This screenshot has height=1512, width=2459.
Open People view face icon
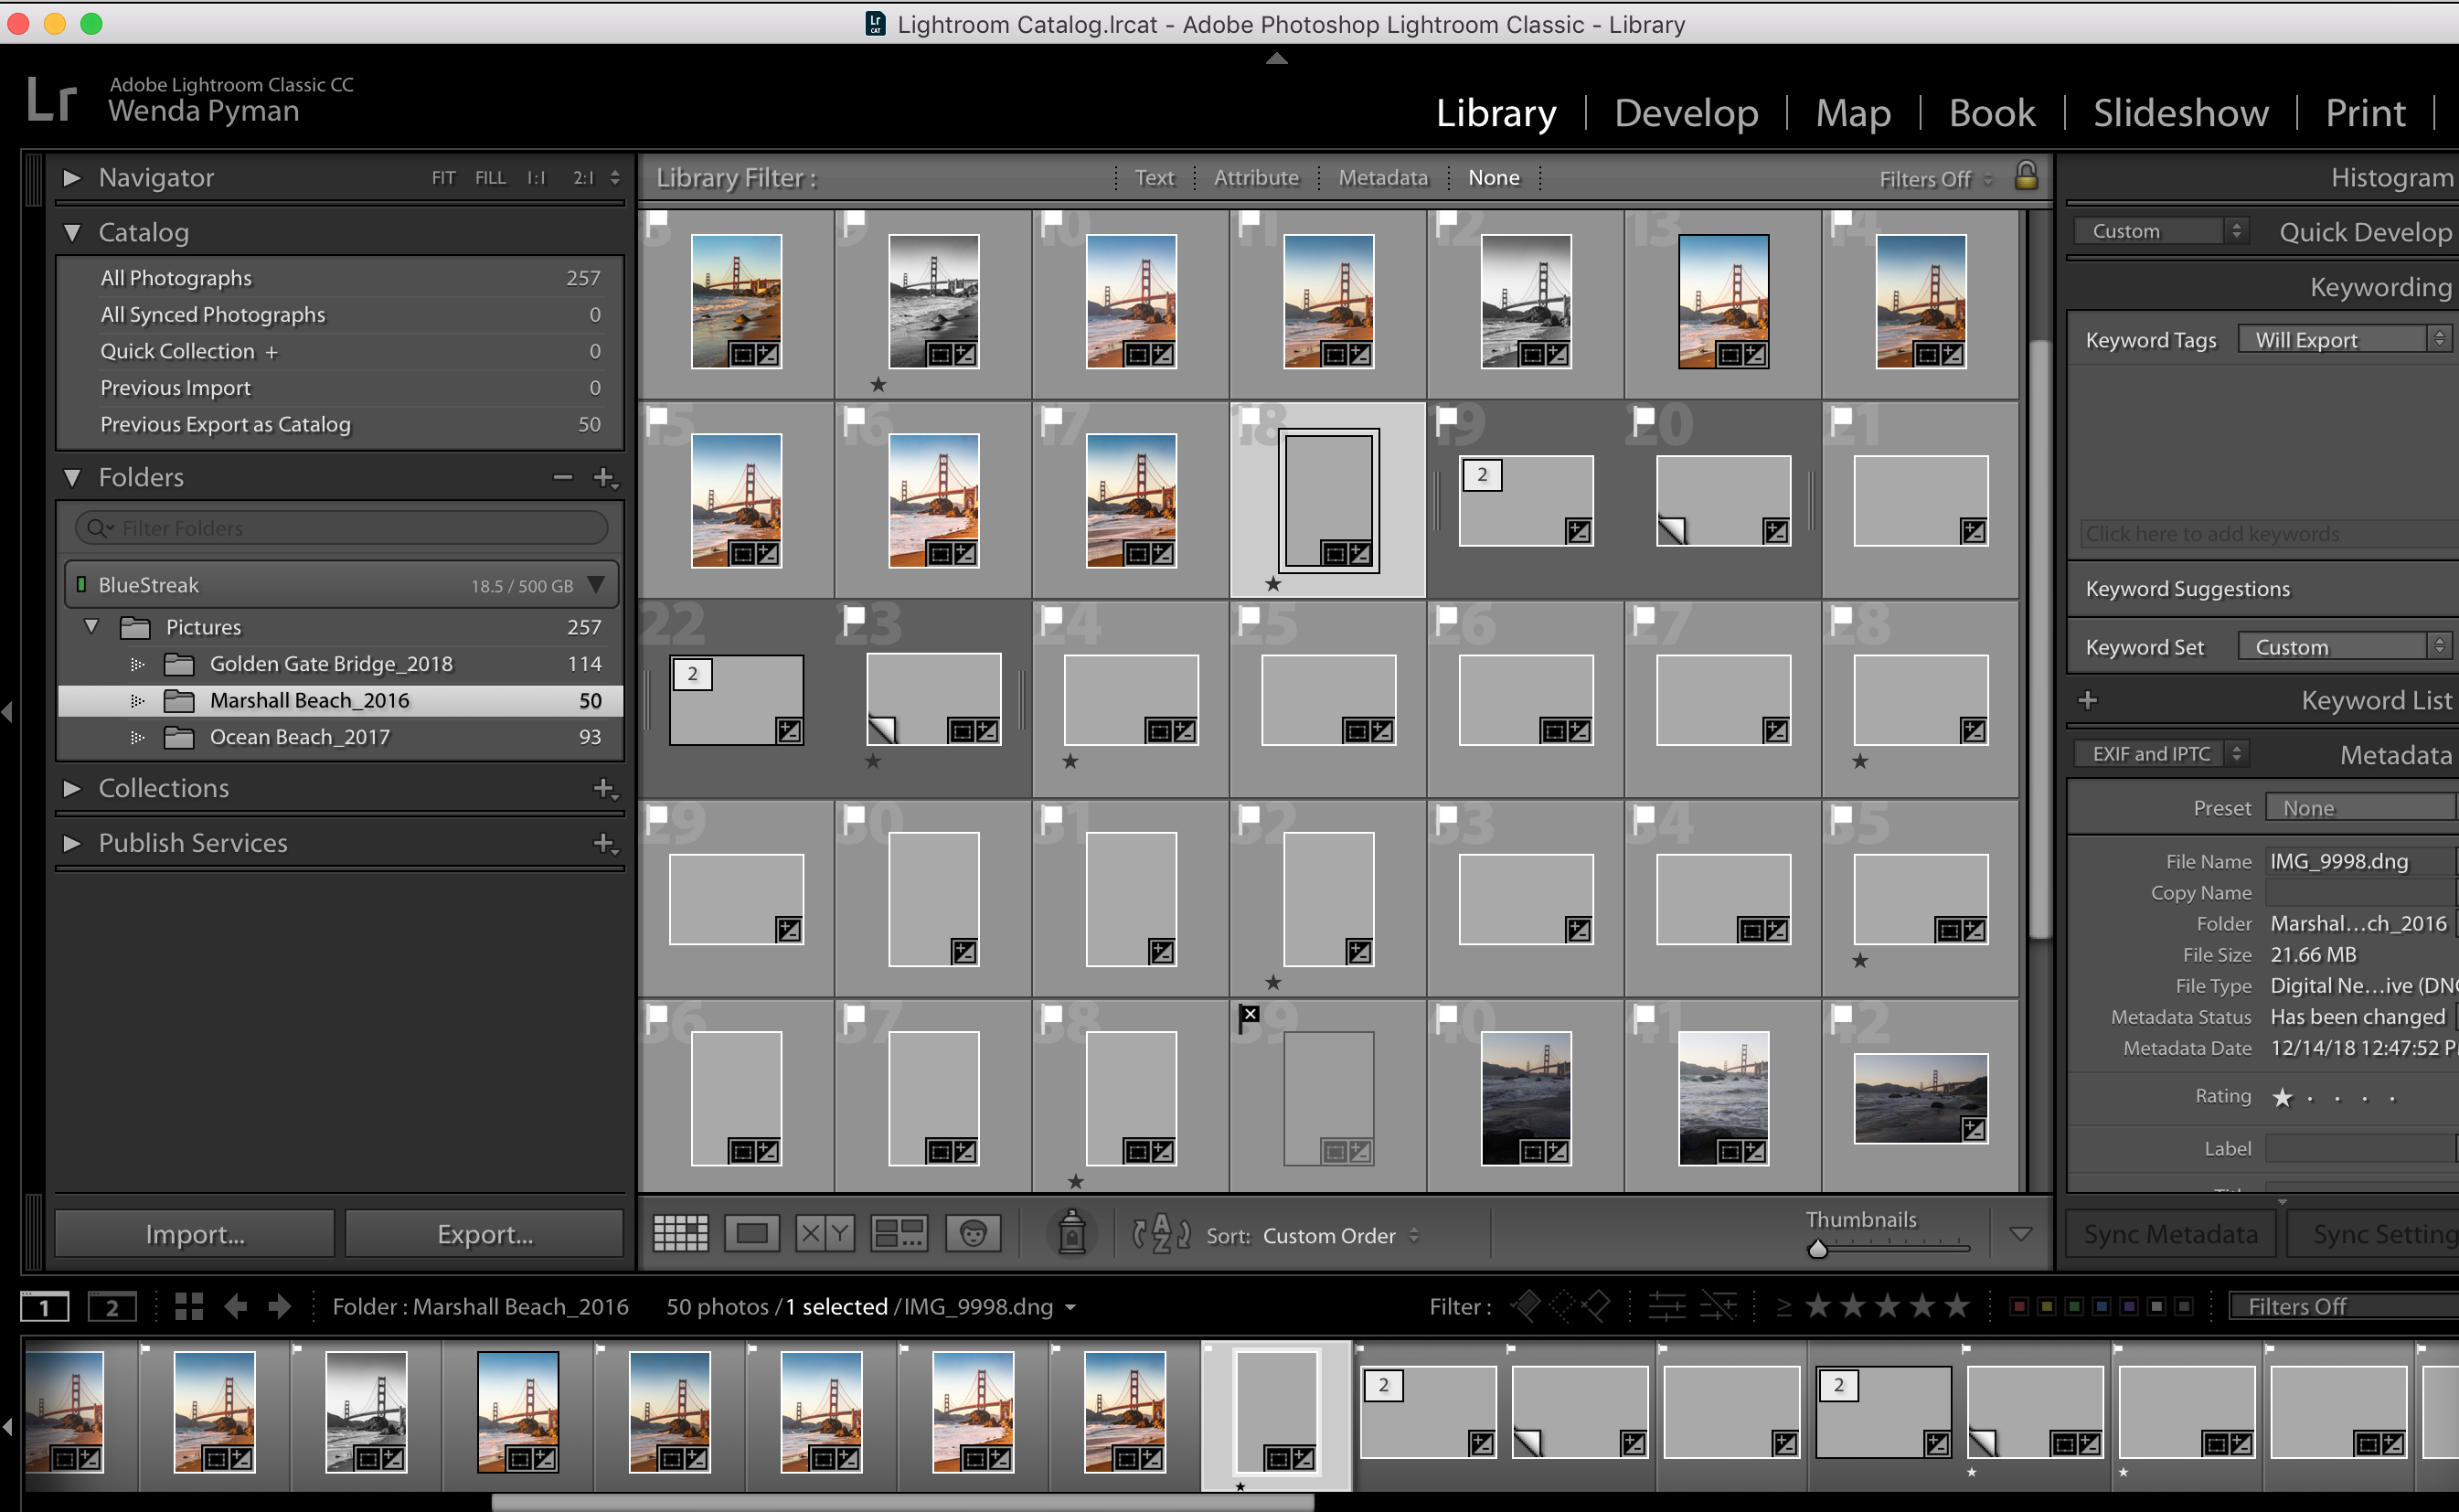tap(972, 1233)
